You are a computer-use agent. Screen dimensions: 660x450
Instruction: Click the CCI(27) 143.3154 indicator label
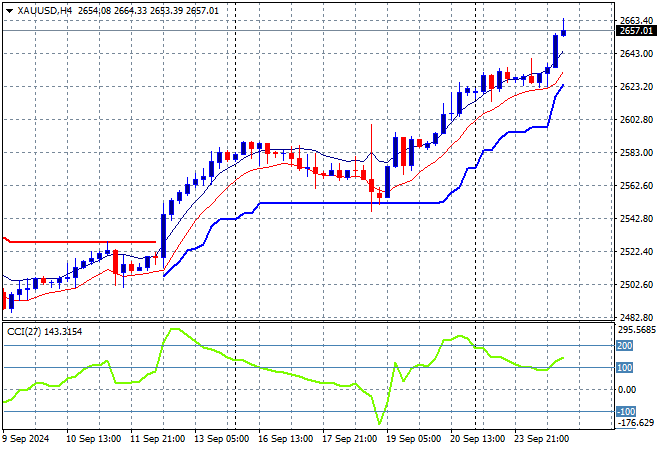[x=44, y=332]
